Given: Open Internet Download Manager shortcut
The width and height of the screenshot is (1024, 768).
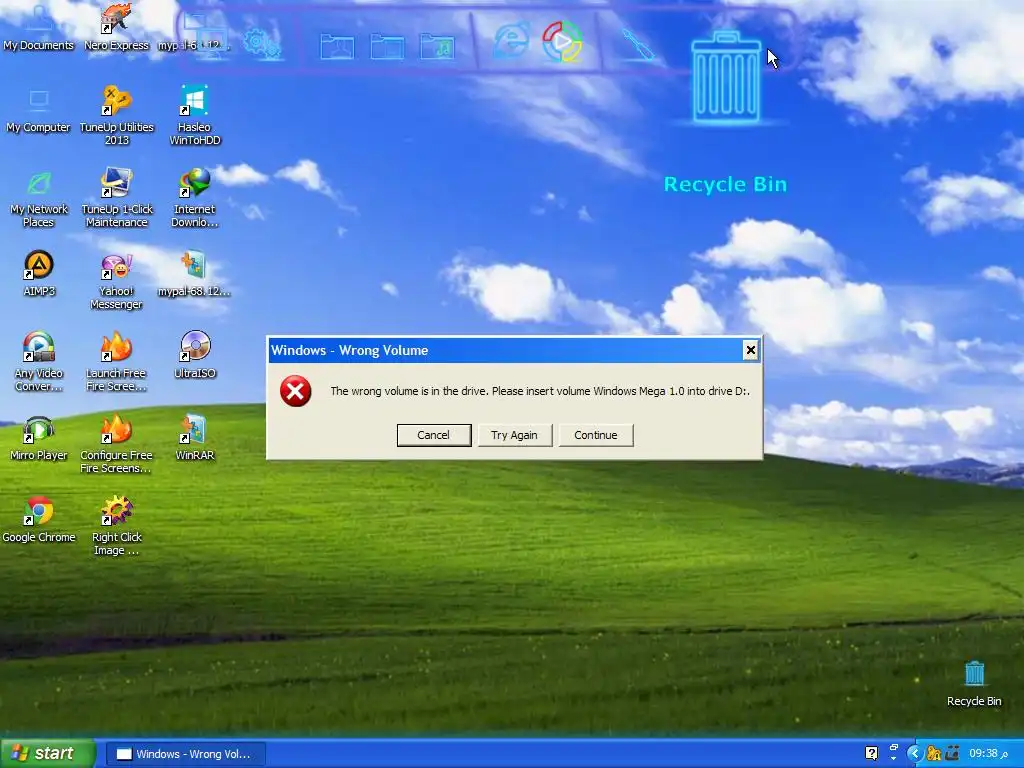Looking at the screenshot, I should pos(195,197).
